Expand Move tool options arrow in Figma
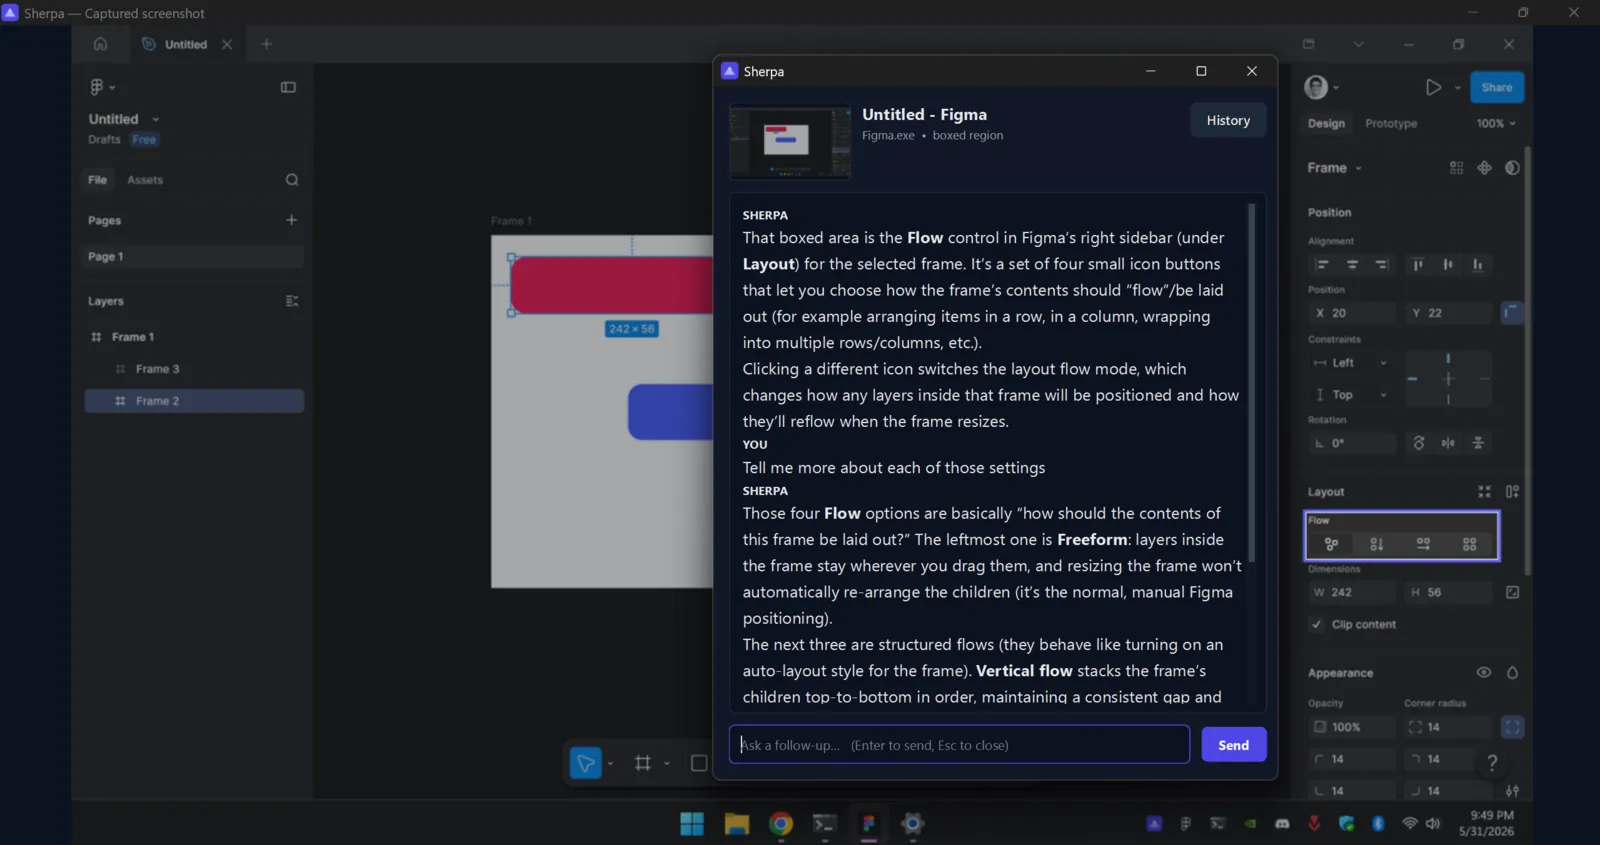 [x=610, y=764]
